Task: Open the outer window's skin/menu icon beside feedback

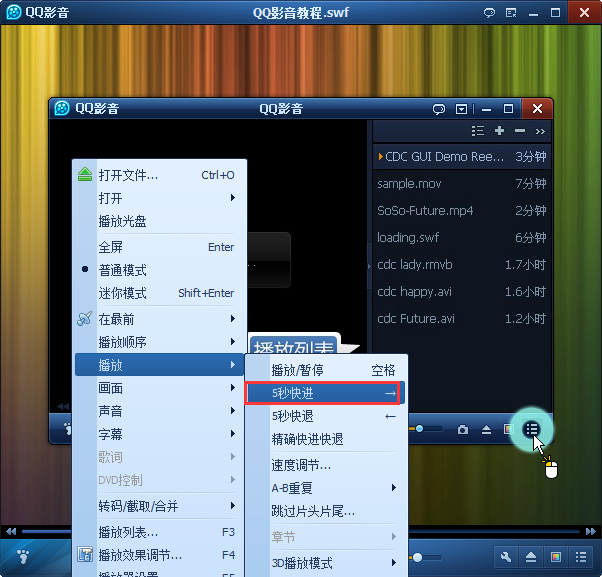Action: (x=511, y=13)
